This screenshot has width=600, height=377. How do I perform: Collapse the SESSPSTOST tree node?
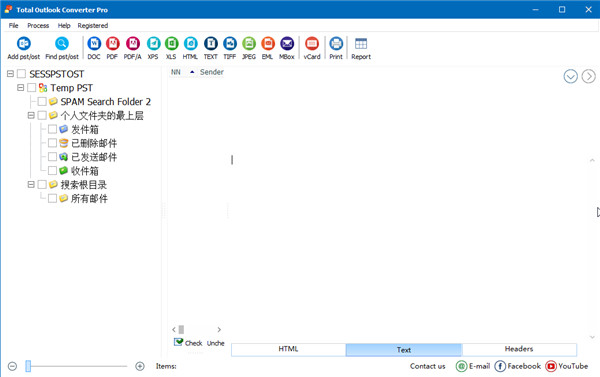pos(10,74)
